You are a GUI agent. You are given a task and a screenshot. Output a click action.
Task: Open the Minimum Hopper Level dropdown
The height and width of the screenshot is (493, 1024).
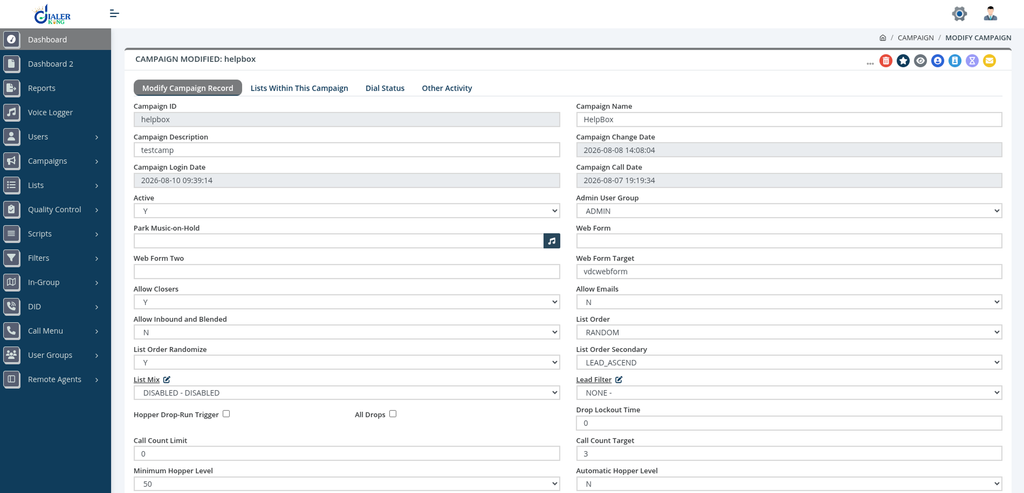pos(347,484)
